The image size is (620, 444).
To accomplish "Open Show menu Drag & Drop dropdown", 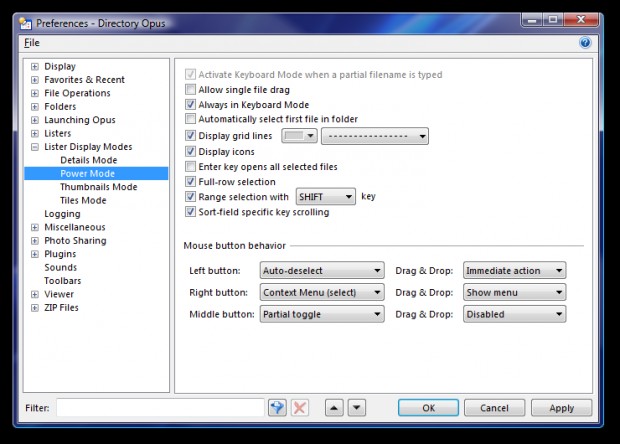I will click(x=514, y=292).
